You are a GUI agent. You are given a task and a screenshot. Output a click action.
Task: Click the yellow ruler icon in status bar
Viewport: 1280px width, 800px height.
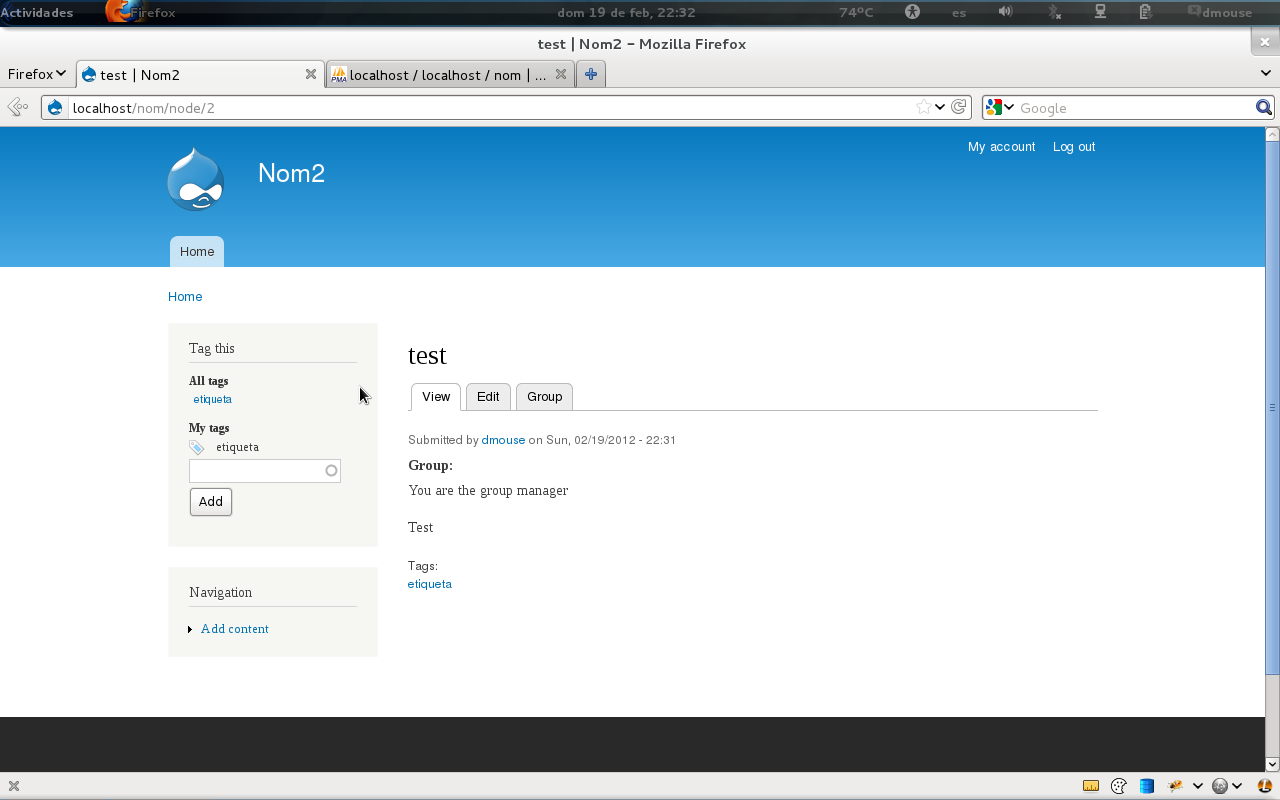[1091, 786]
